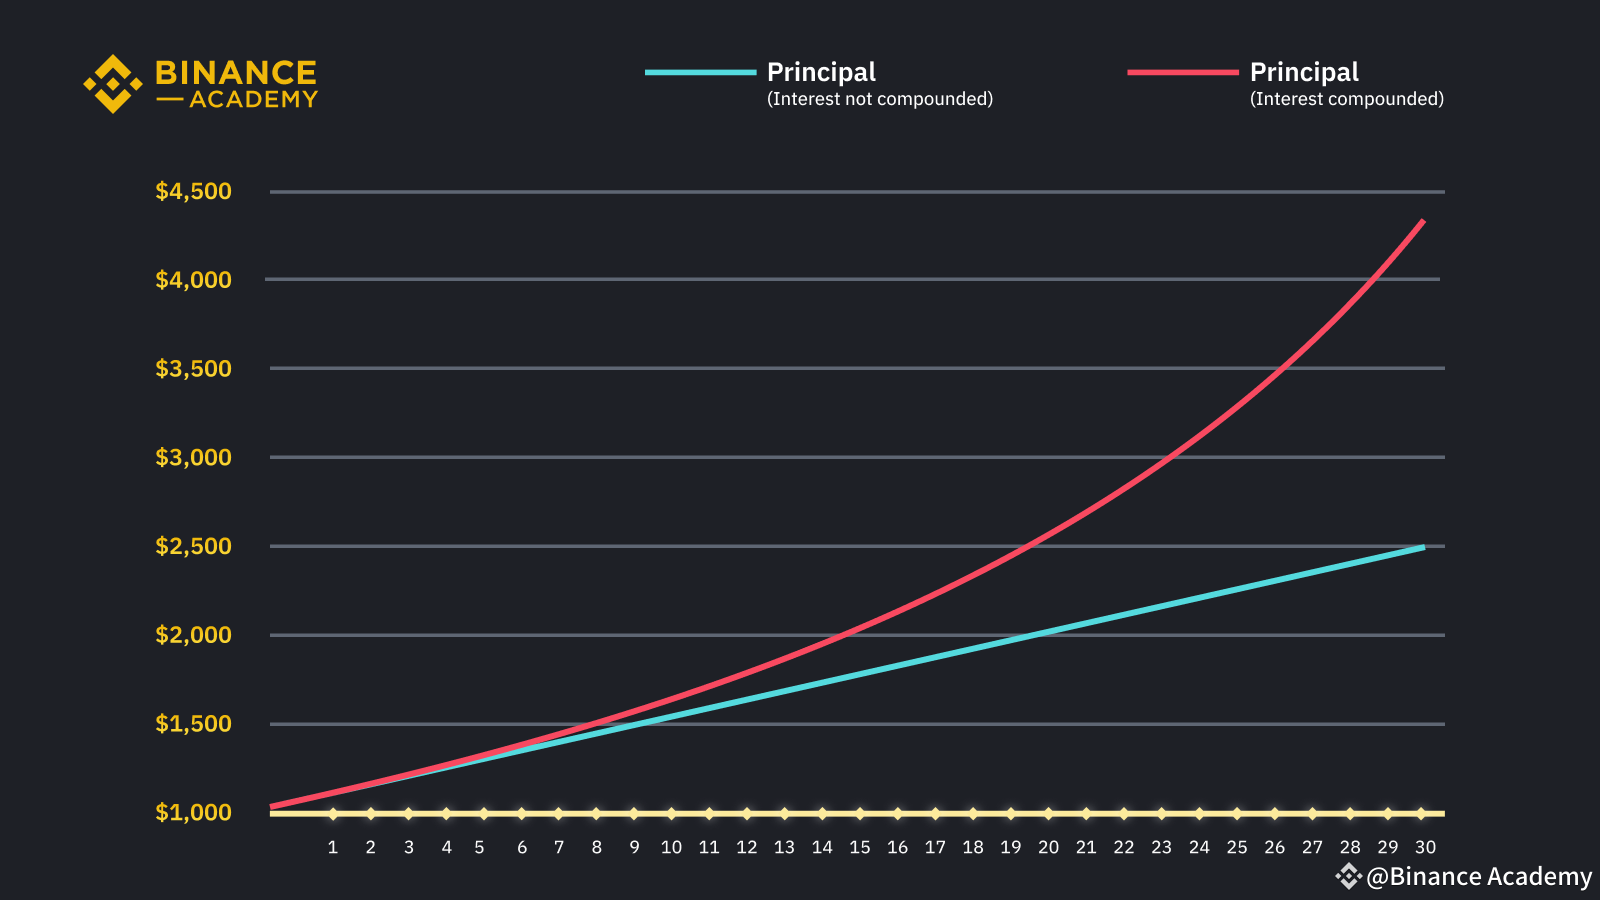Click the diamond marker above period 5
The height and width of the screenshot is (900, 1600).
(x=484, y=813)
